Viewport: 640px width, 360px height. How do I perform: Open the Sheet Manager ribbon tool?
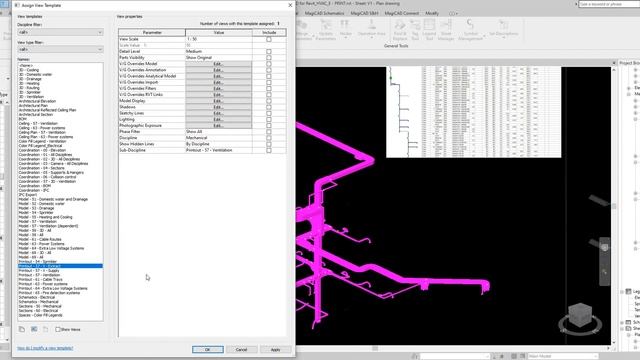446,30
